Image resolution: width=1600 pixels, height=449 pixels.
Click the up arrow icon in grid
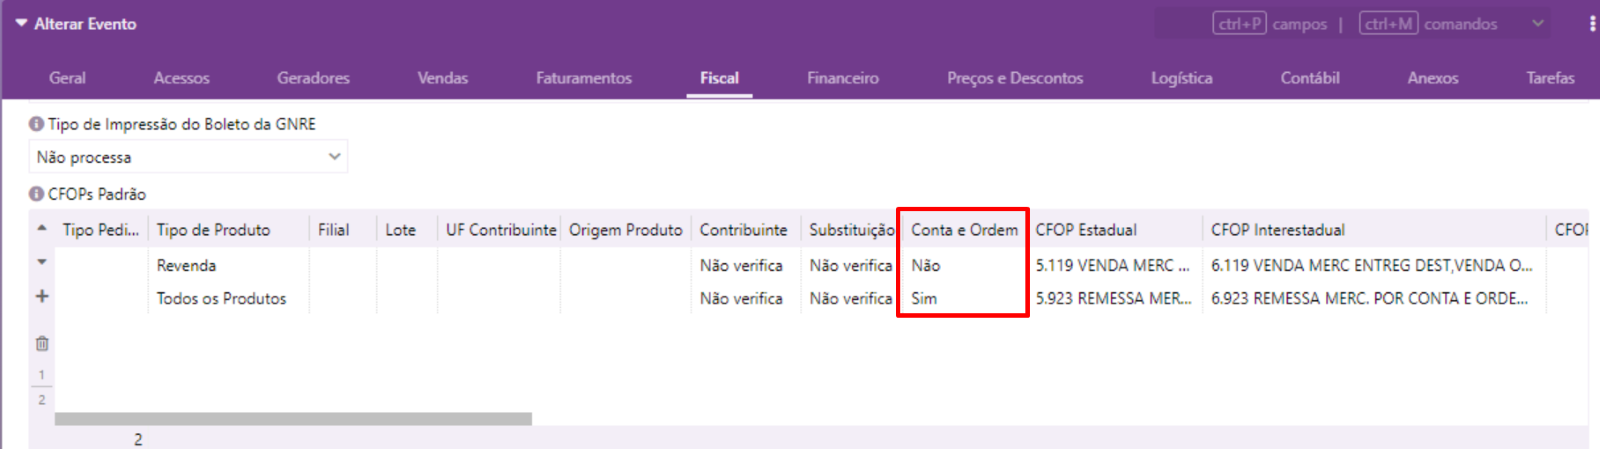pyautogui.click(x=42, y=229)
